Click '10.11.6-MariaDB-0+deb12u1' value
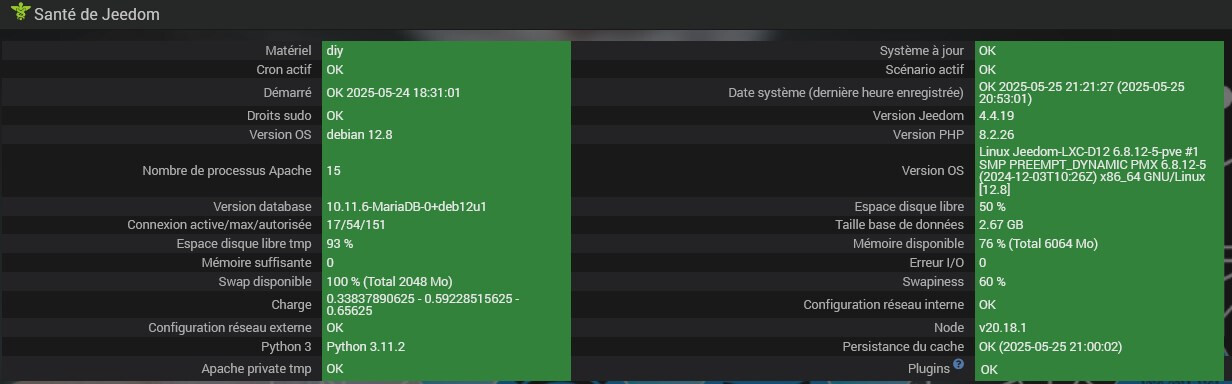Image resolution: width=1232 pixels, height=384 pixels. (407, 206)
